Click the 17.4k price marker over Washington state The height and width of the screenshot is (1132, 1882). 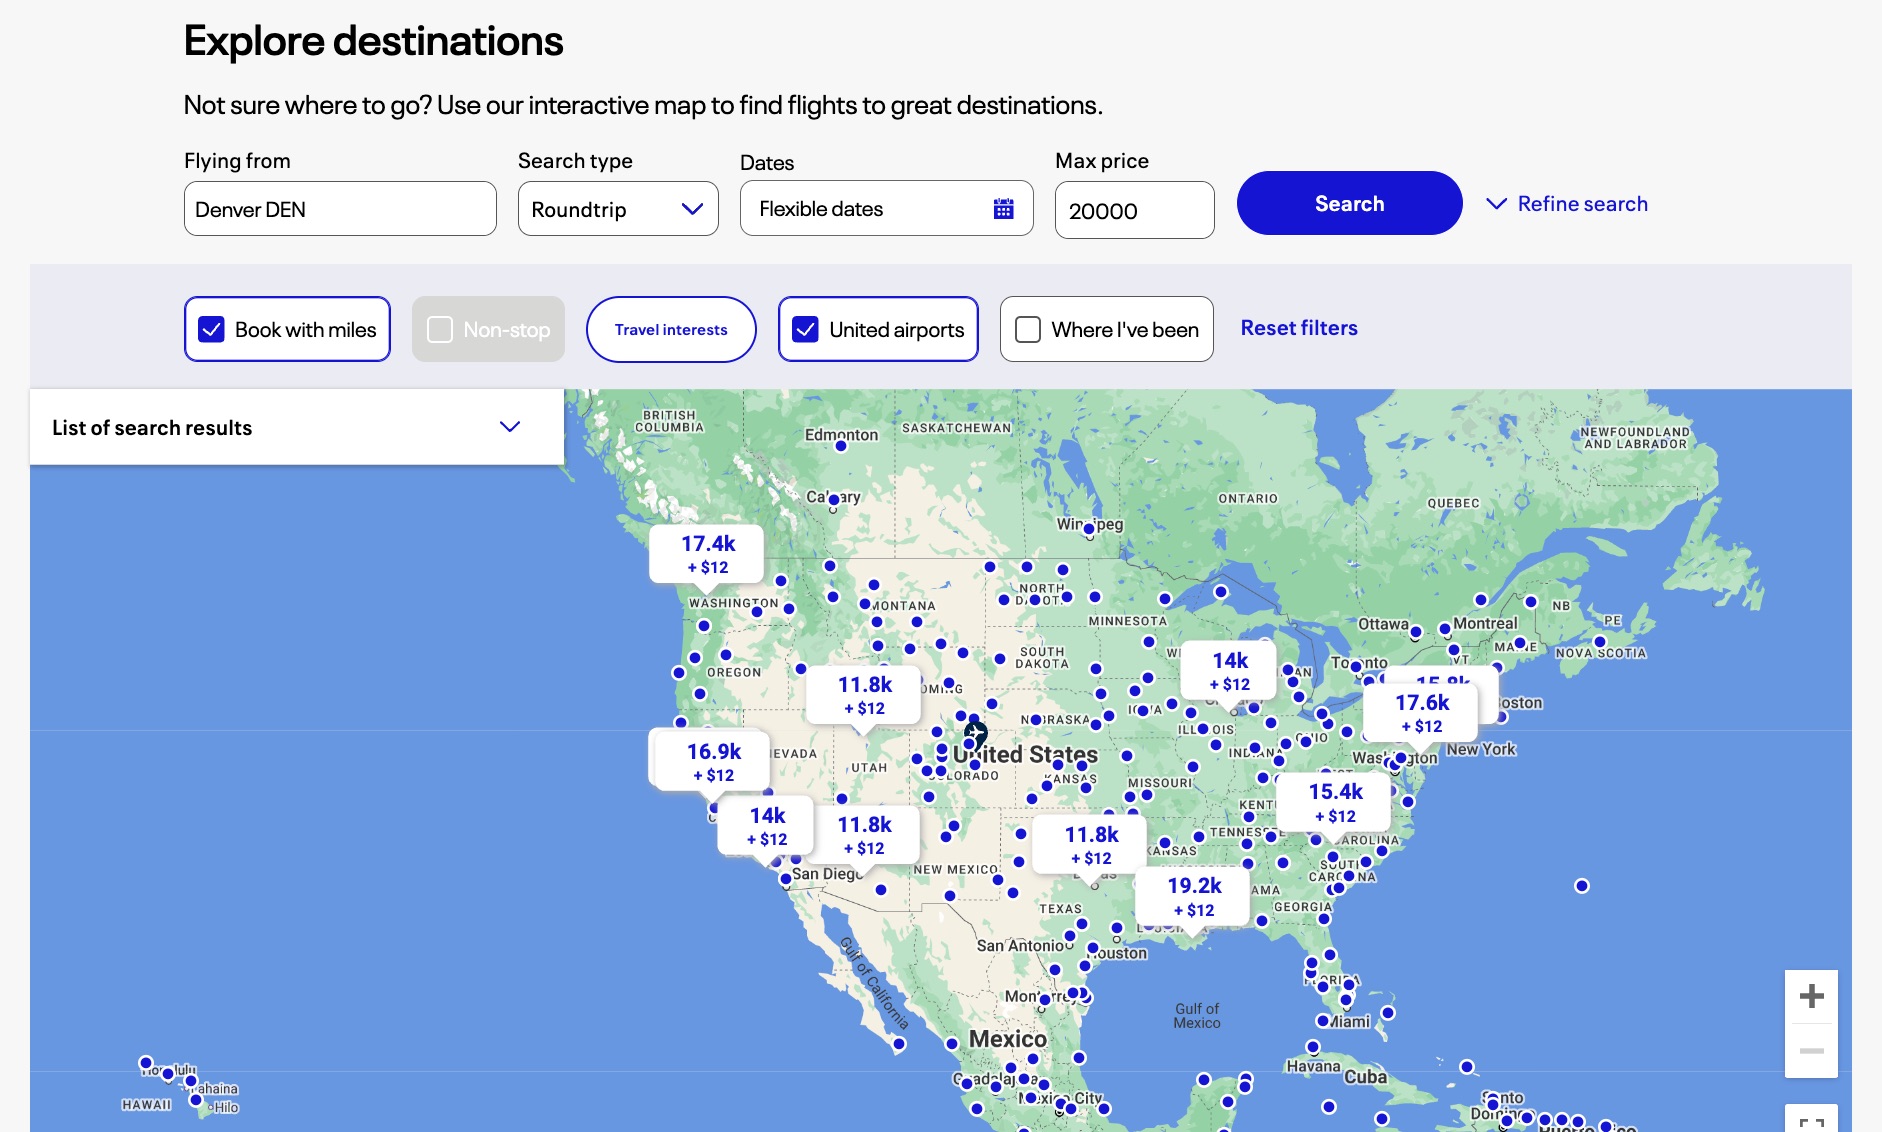(708, 554)
